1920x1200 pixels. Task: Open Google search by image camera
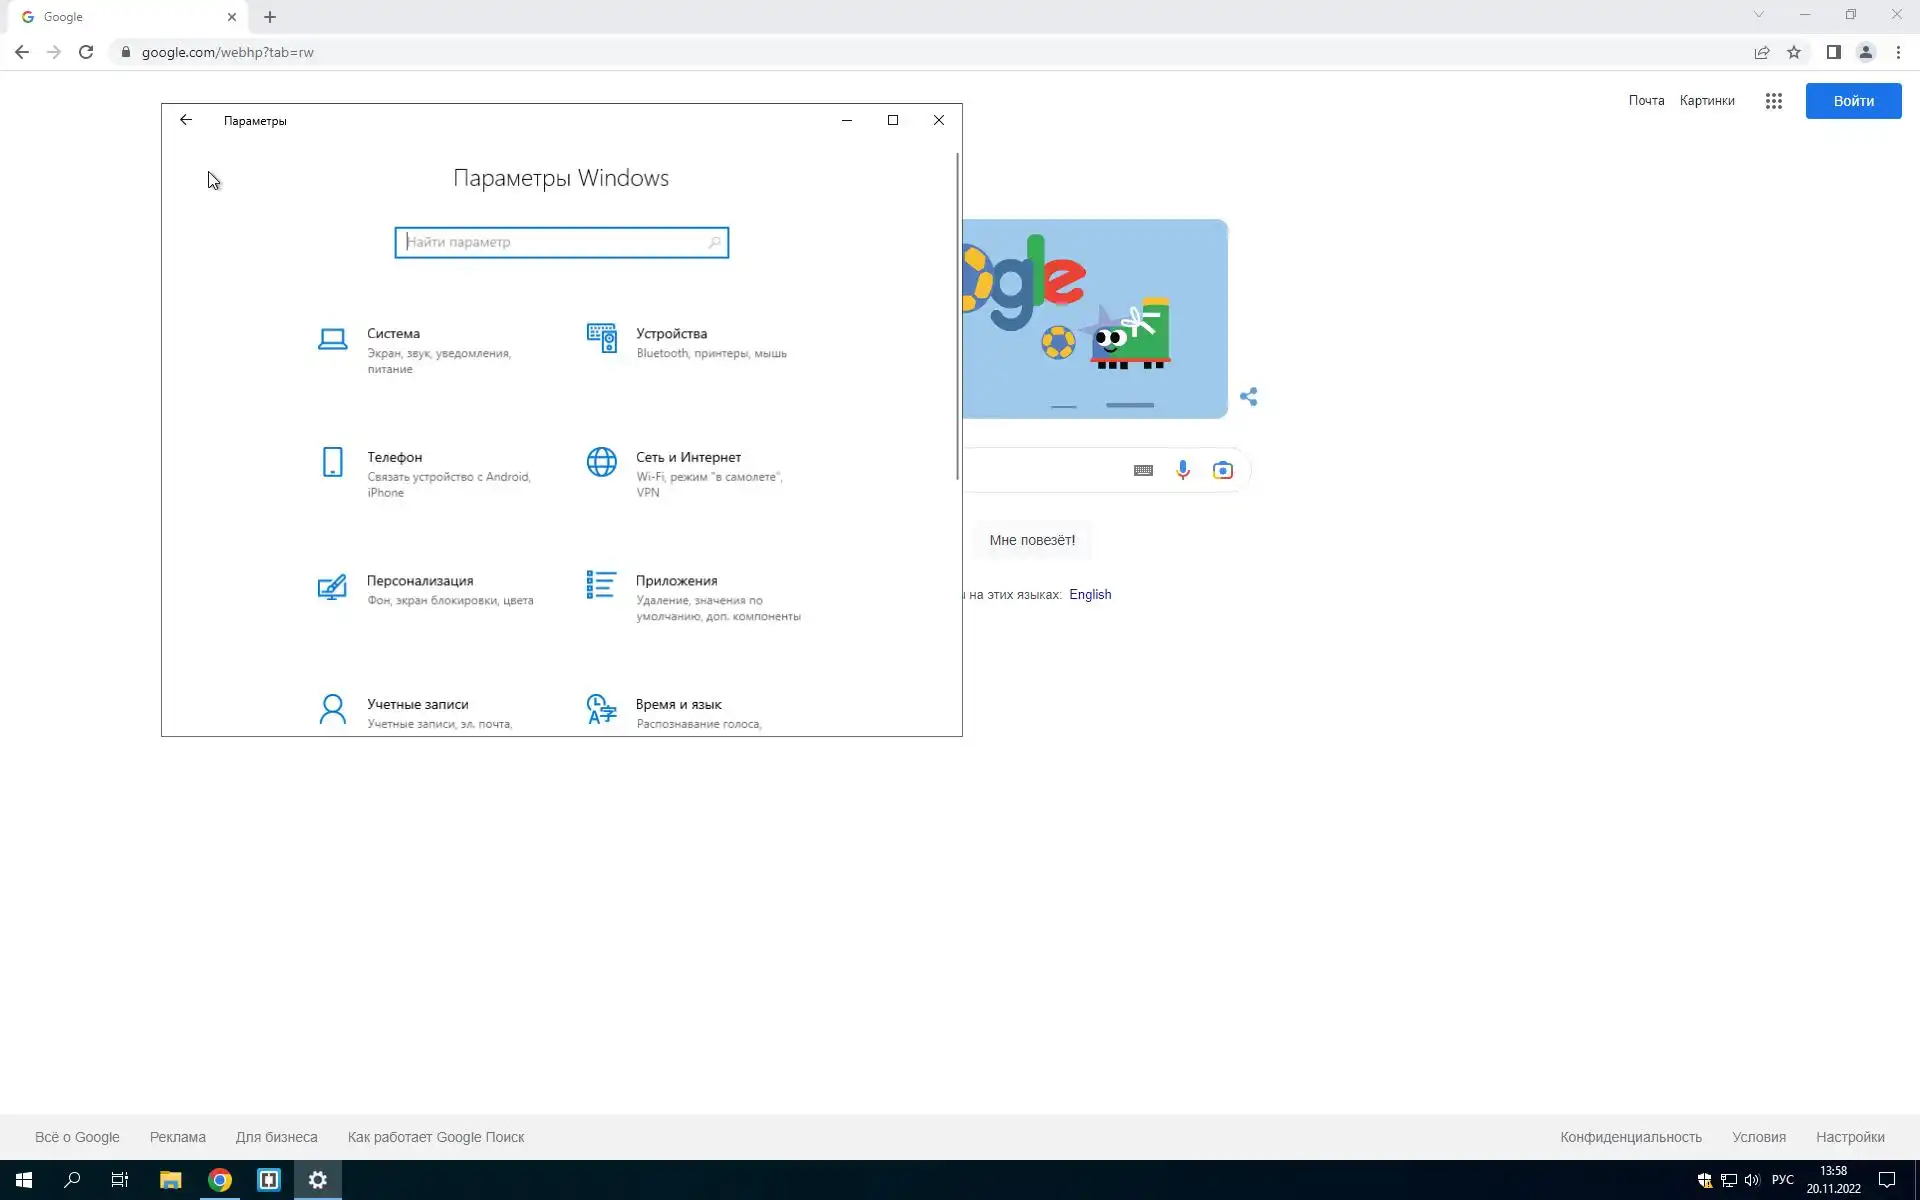click(1222, 470)
